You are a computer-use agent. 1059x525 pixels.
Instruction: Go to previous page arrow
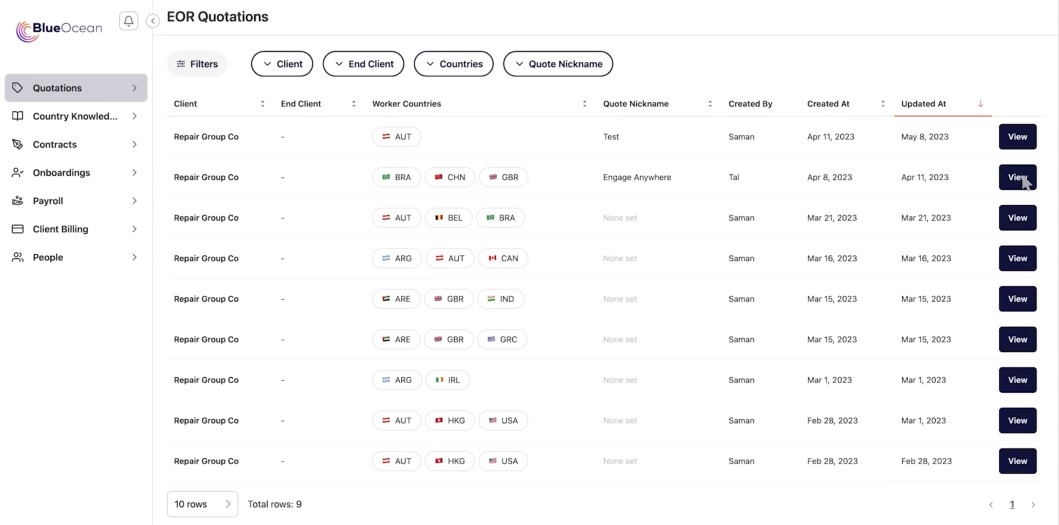(x=991, y=505)
